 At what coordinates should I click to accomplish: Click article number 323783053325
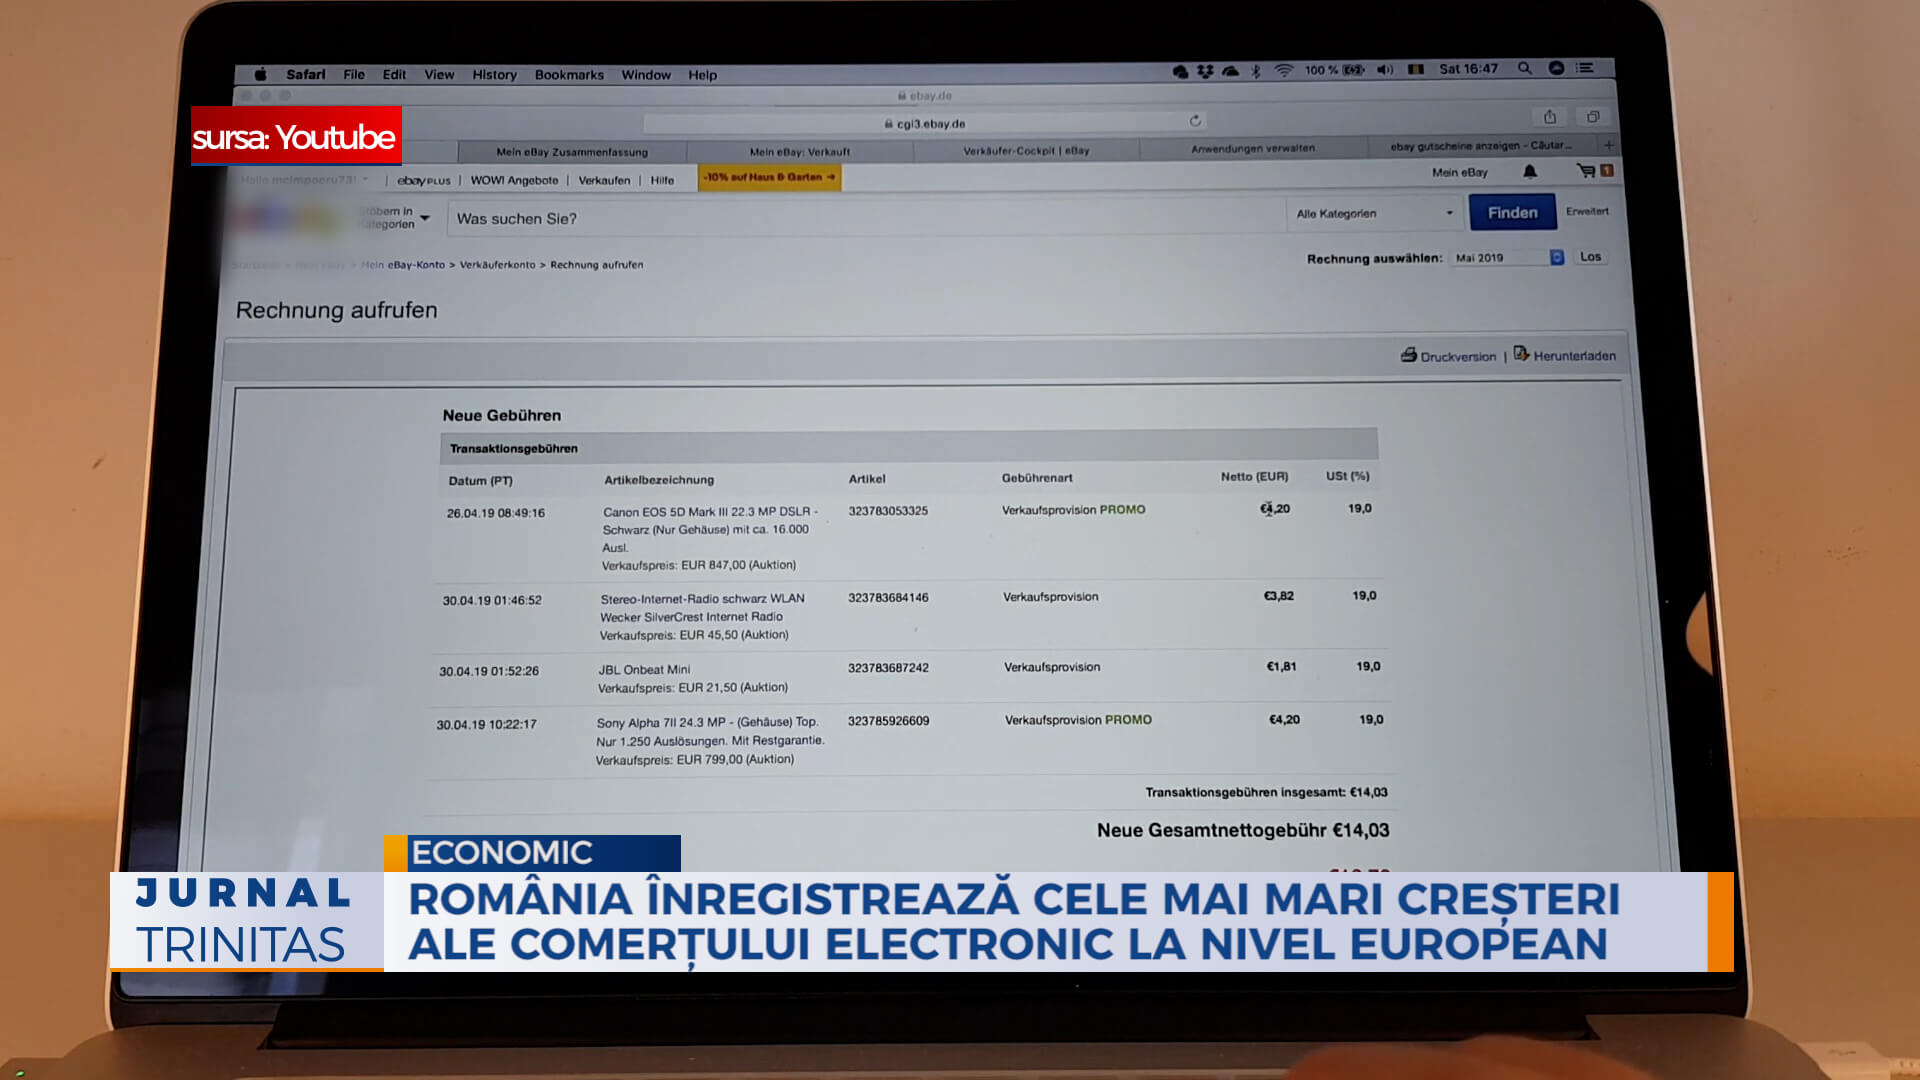click(888, 510)
